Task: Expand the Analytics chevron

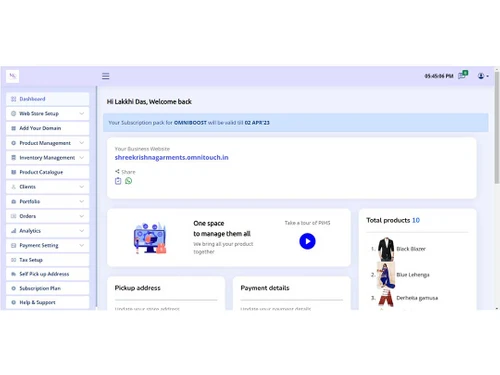Action: (x=82, y=231)
